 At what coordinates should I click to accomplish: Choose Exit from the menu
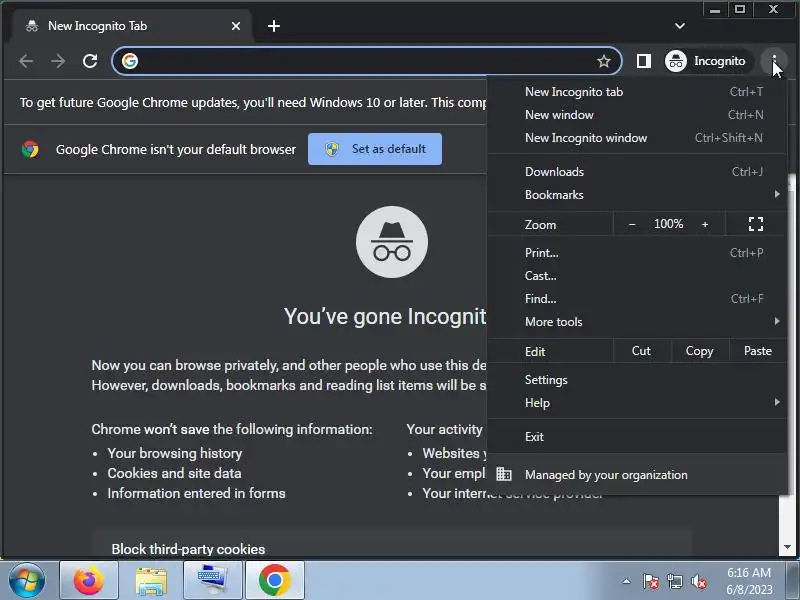pyautogui.click(x=637, y=437)
